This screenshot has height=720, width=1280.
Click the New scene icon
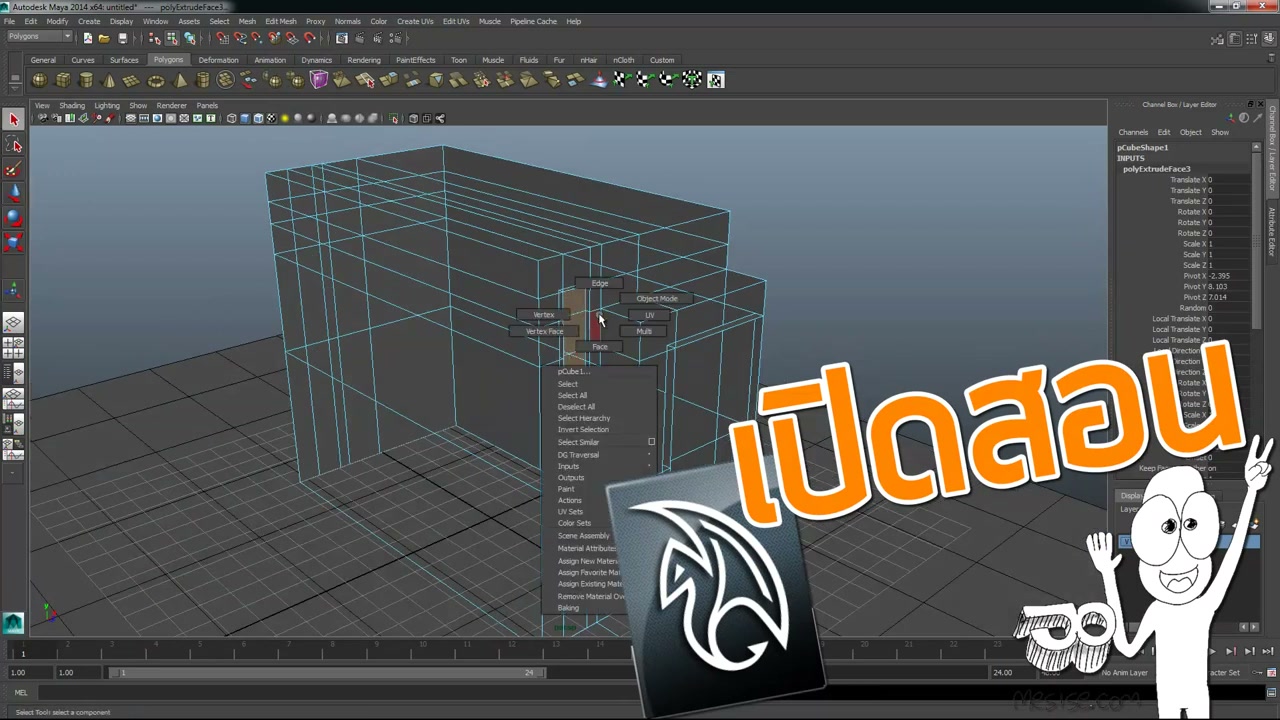coord(88,38)
